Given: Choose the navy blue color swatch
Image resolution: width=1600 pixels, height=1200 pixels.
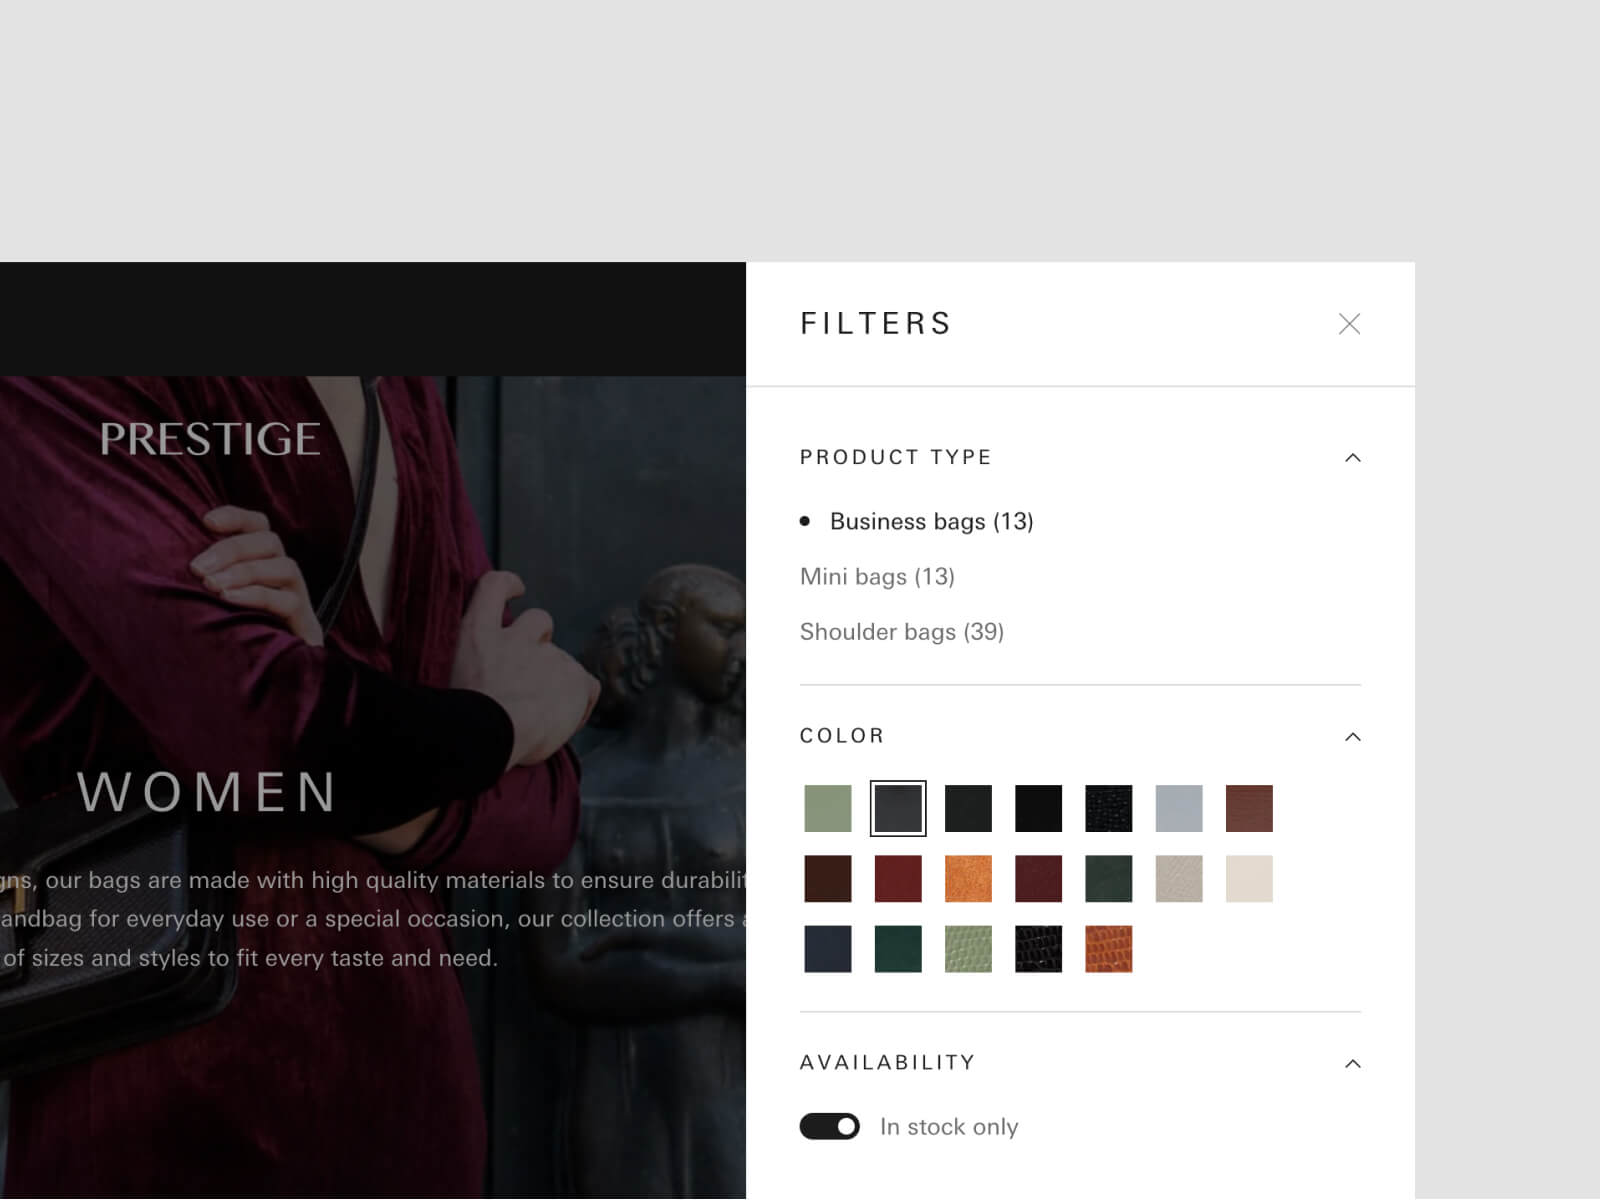Looking at the screenshot, I should pos(828,949).
